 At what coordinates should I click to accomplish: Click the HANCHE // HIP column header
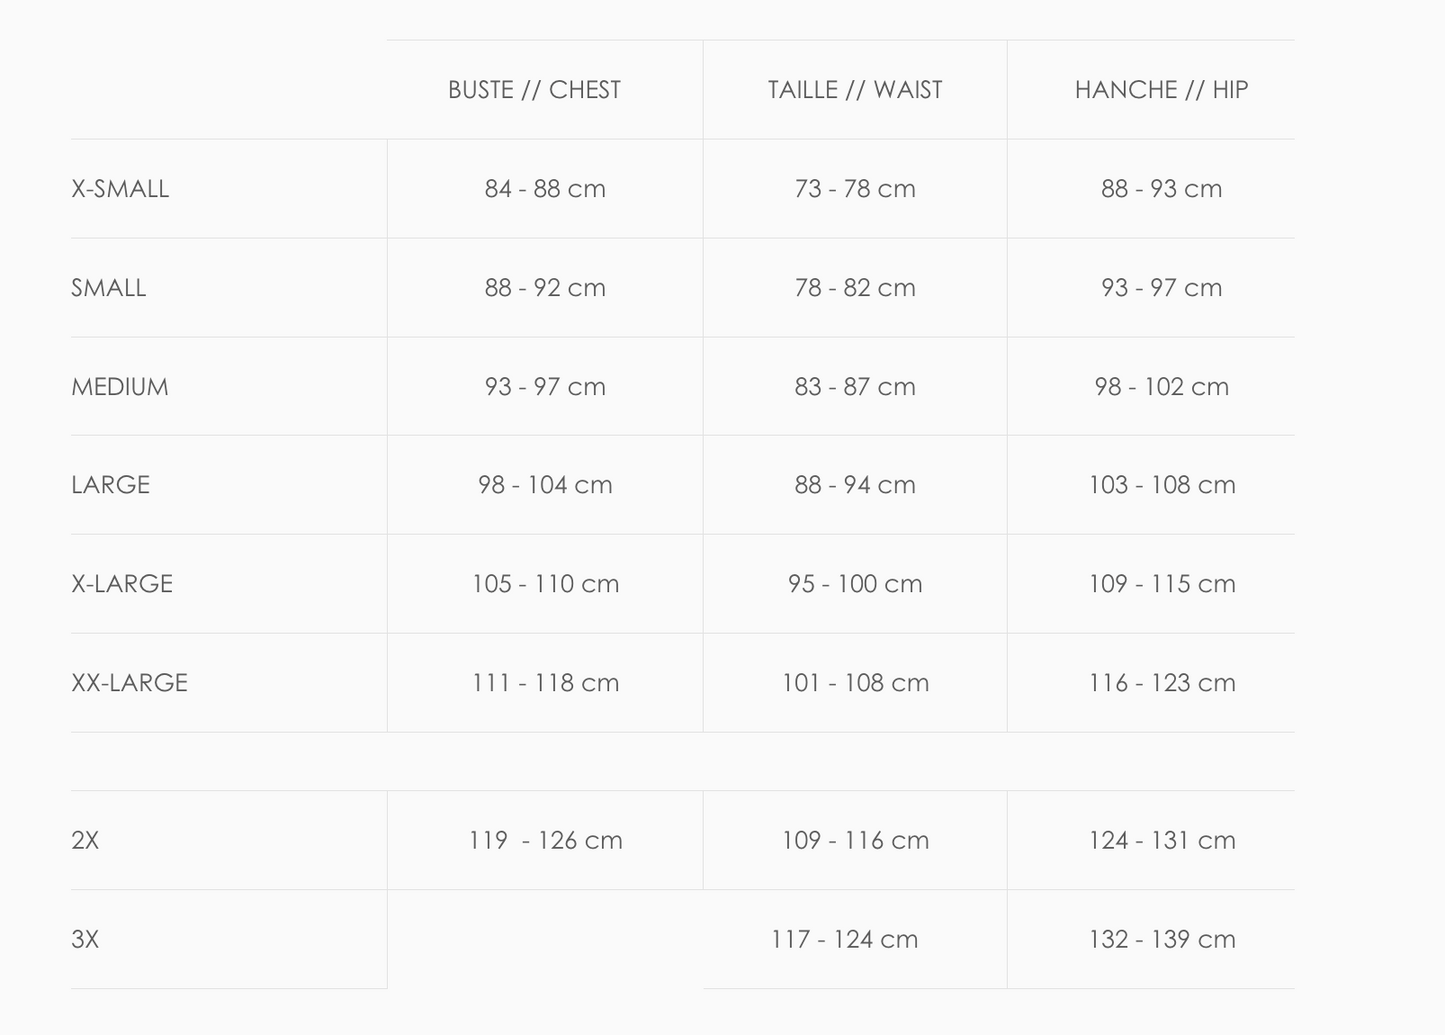pos(1161,90)
